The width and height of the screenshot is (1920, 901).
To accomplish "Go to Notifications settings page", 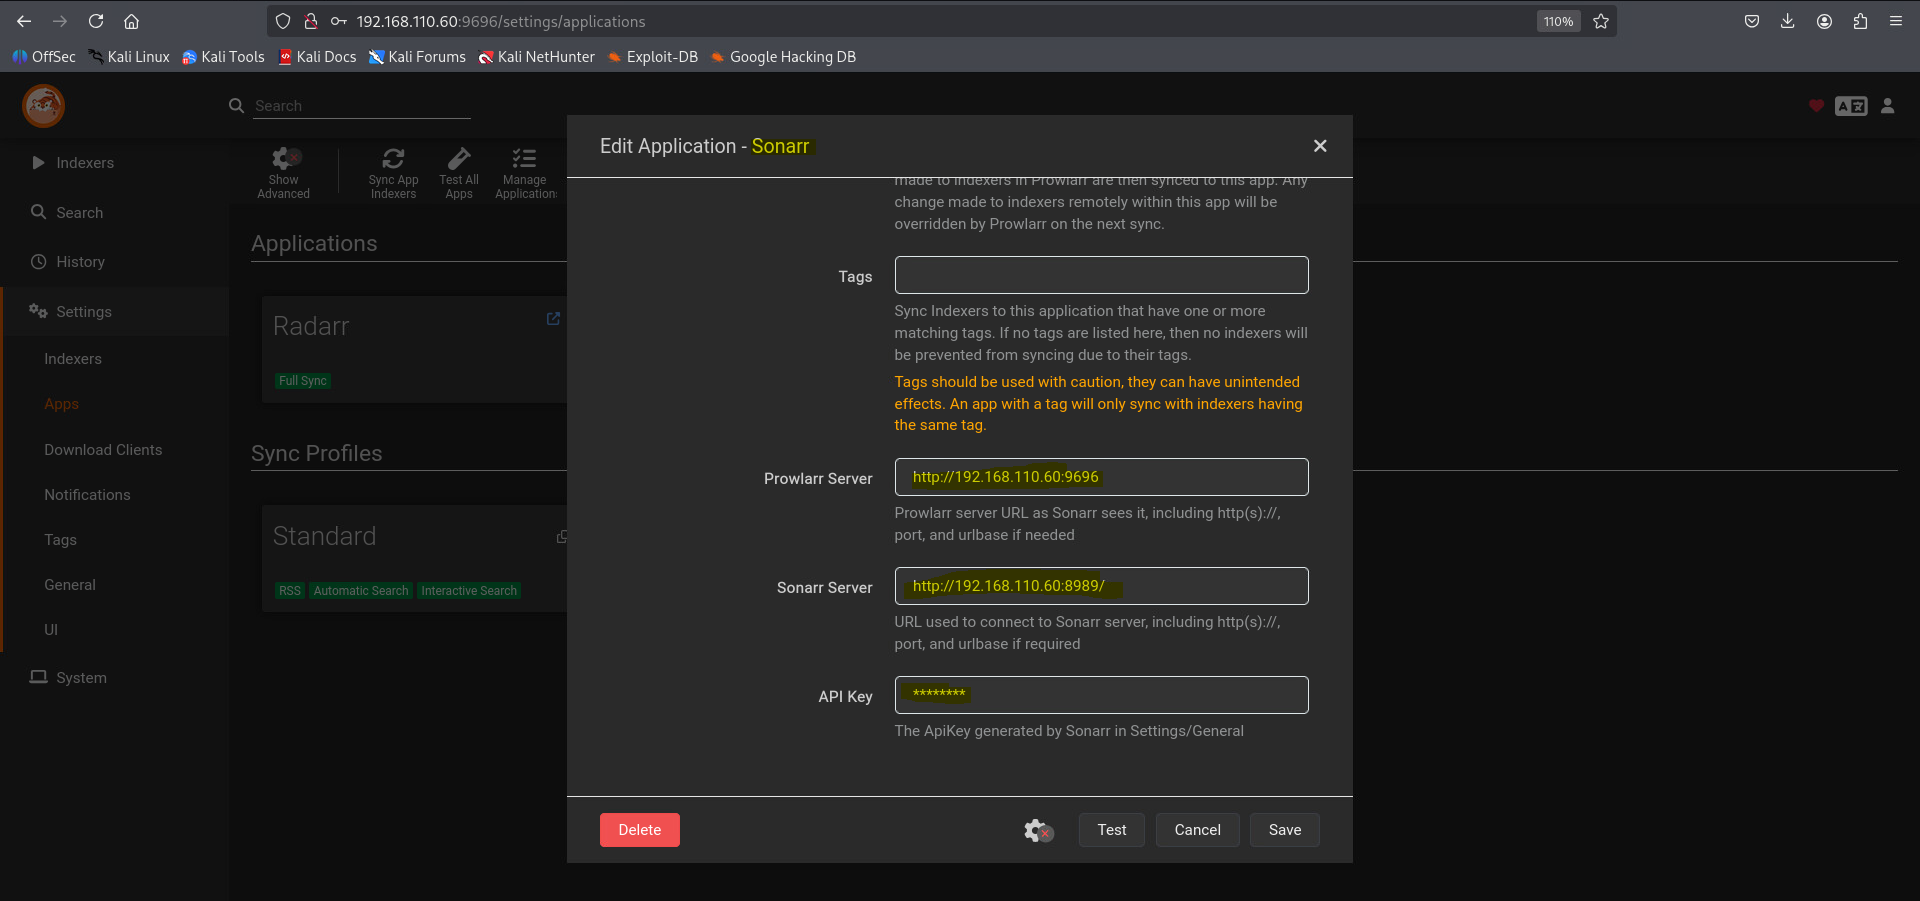I will click(87, 495).
